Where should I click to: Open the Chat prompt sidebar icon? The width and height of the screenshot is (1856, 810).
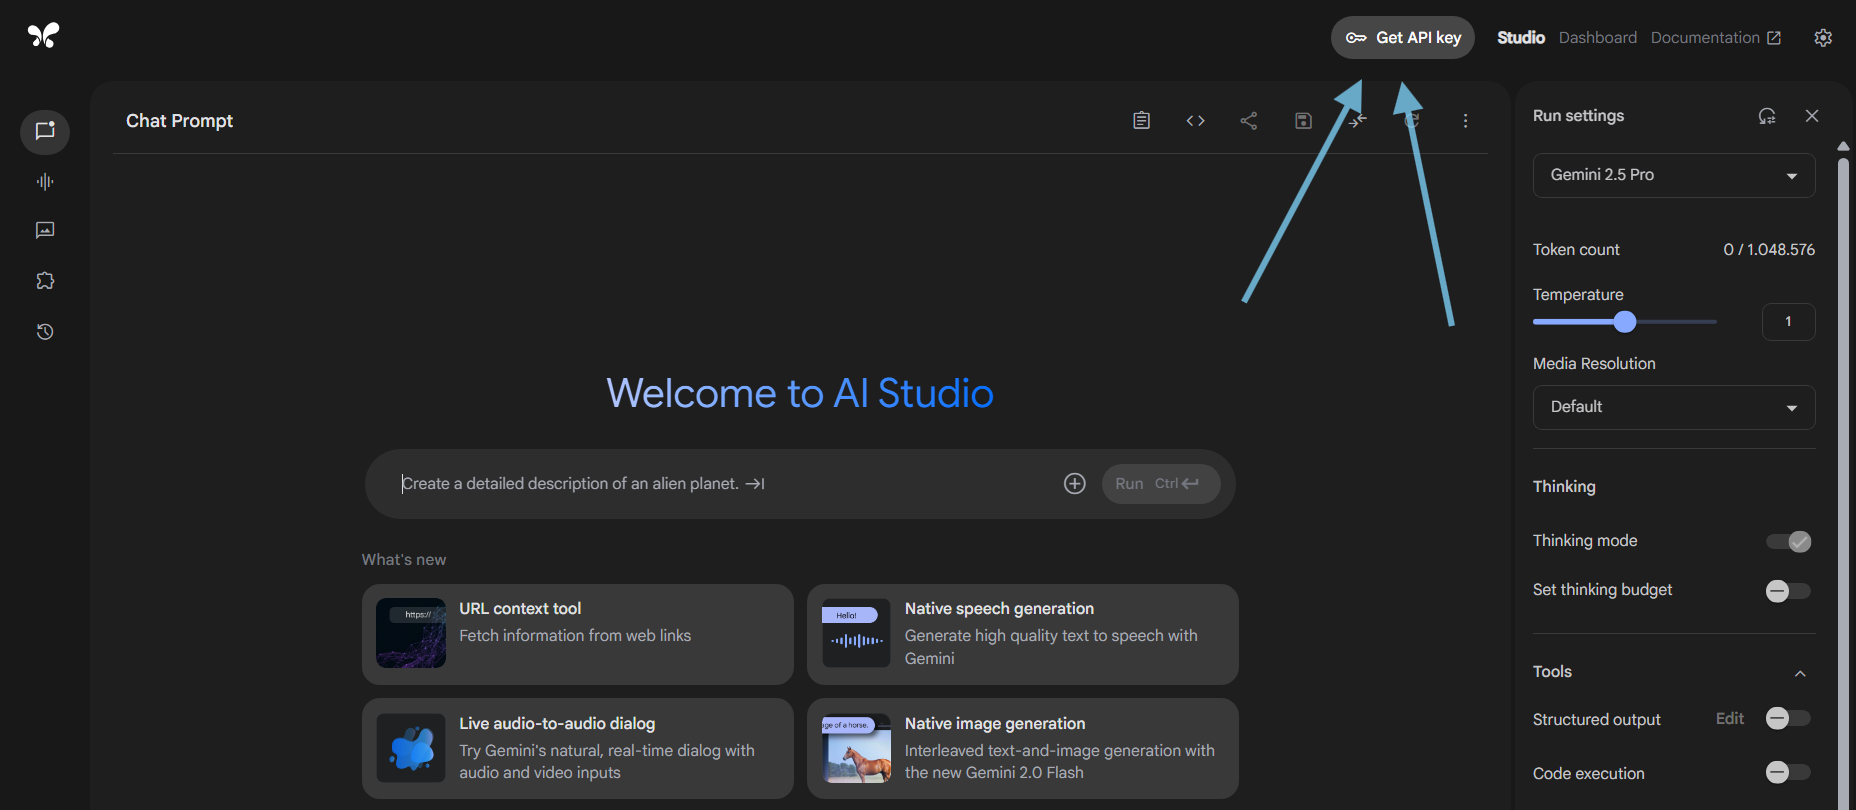click(45, 132)
